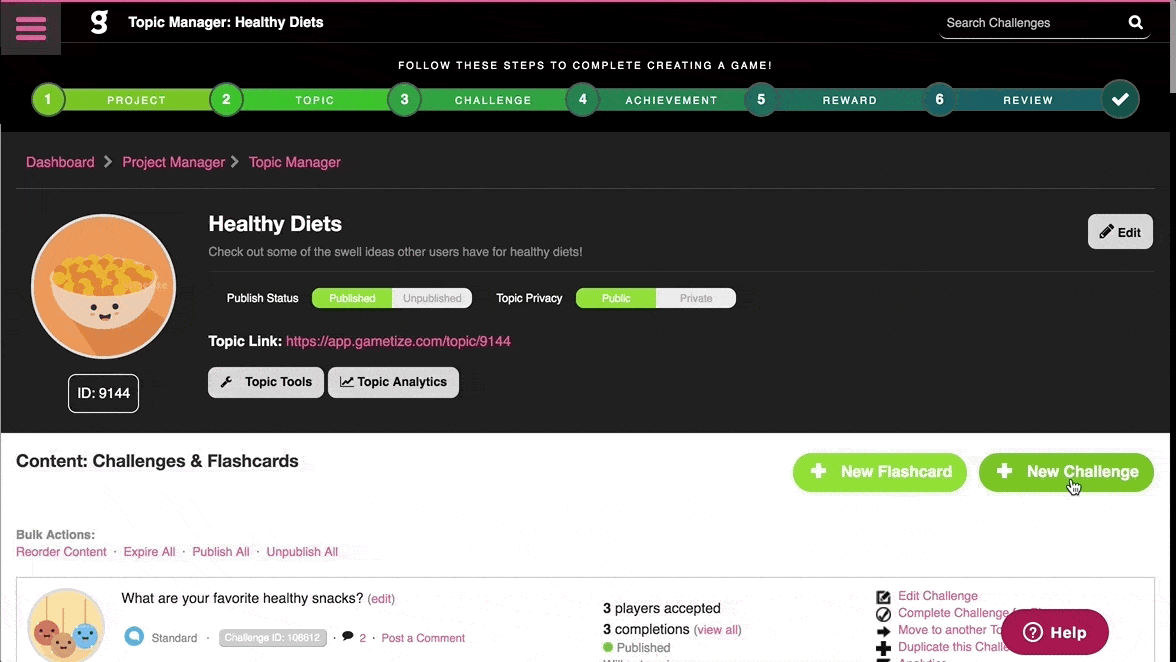Viewport: 1176px width, 662px height.
Task: Go to step 1 Project circle
Action: click(48, 99)
